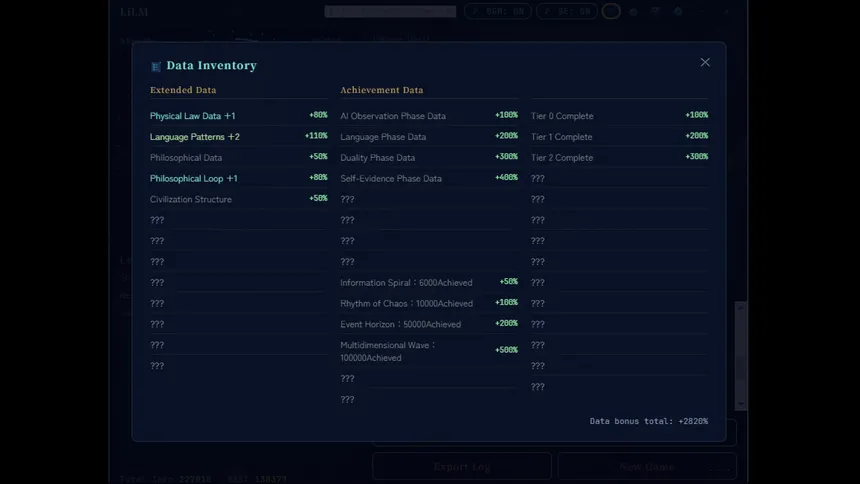Click the Data Inventory title icon
The height and width of the screenshot is (484, 860).
coord(156,66)
